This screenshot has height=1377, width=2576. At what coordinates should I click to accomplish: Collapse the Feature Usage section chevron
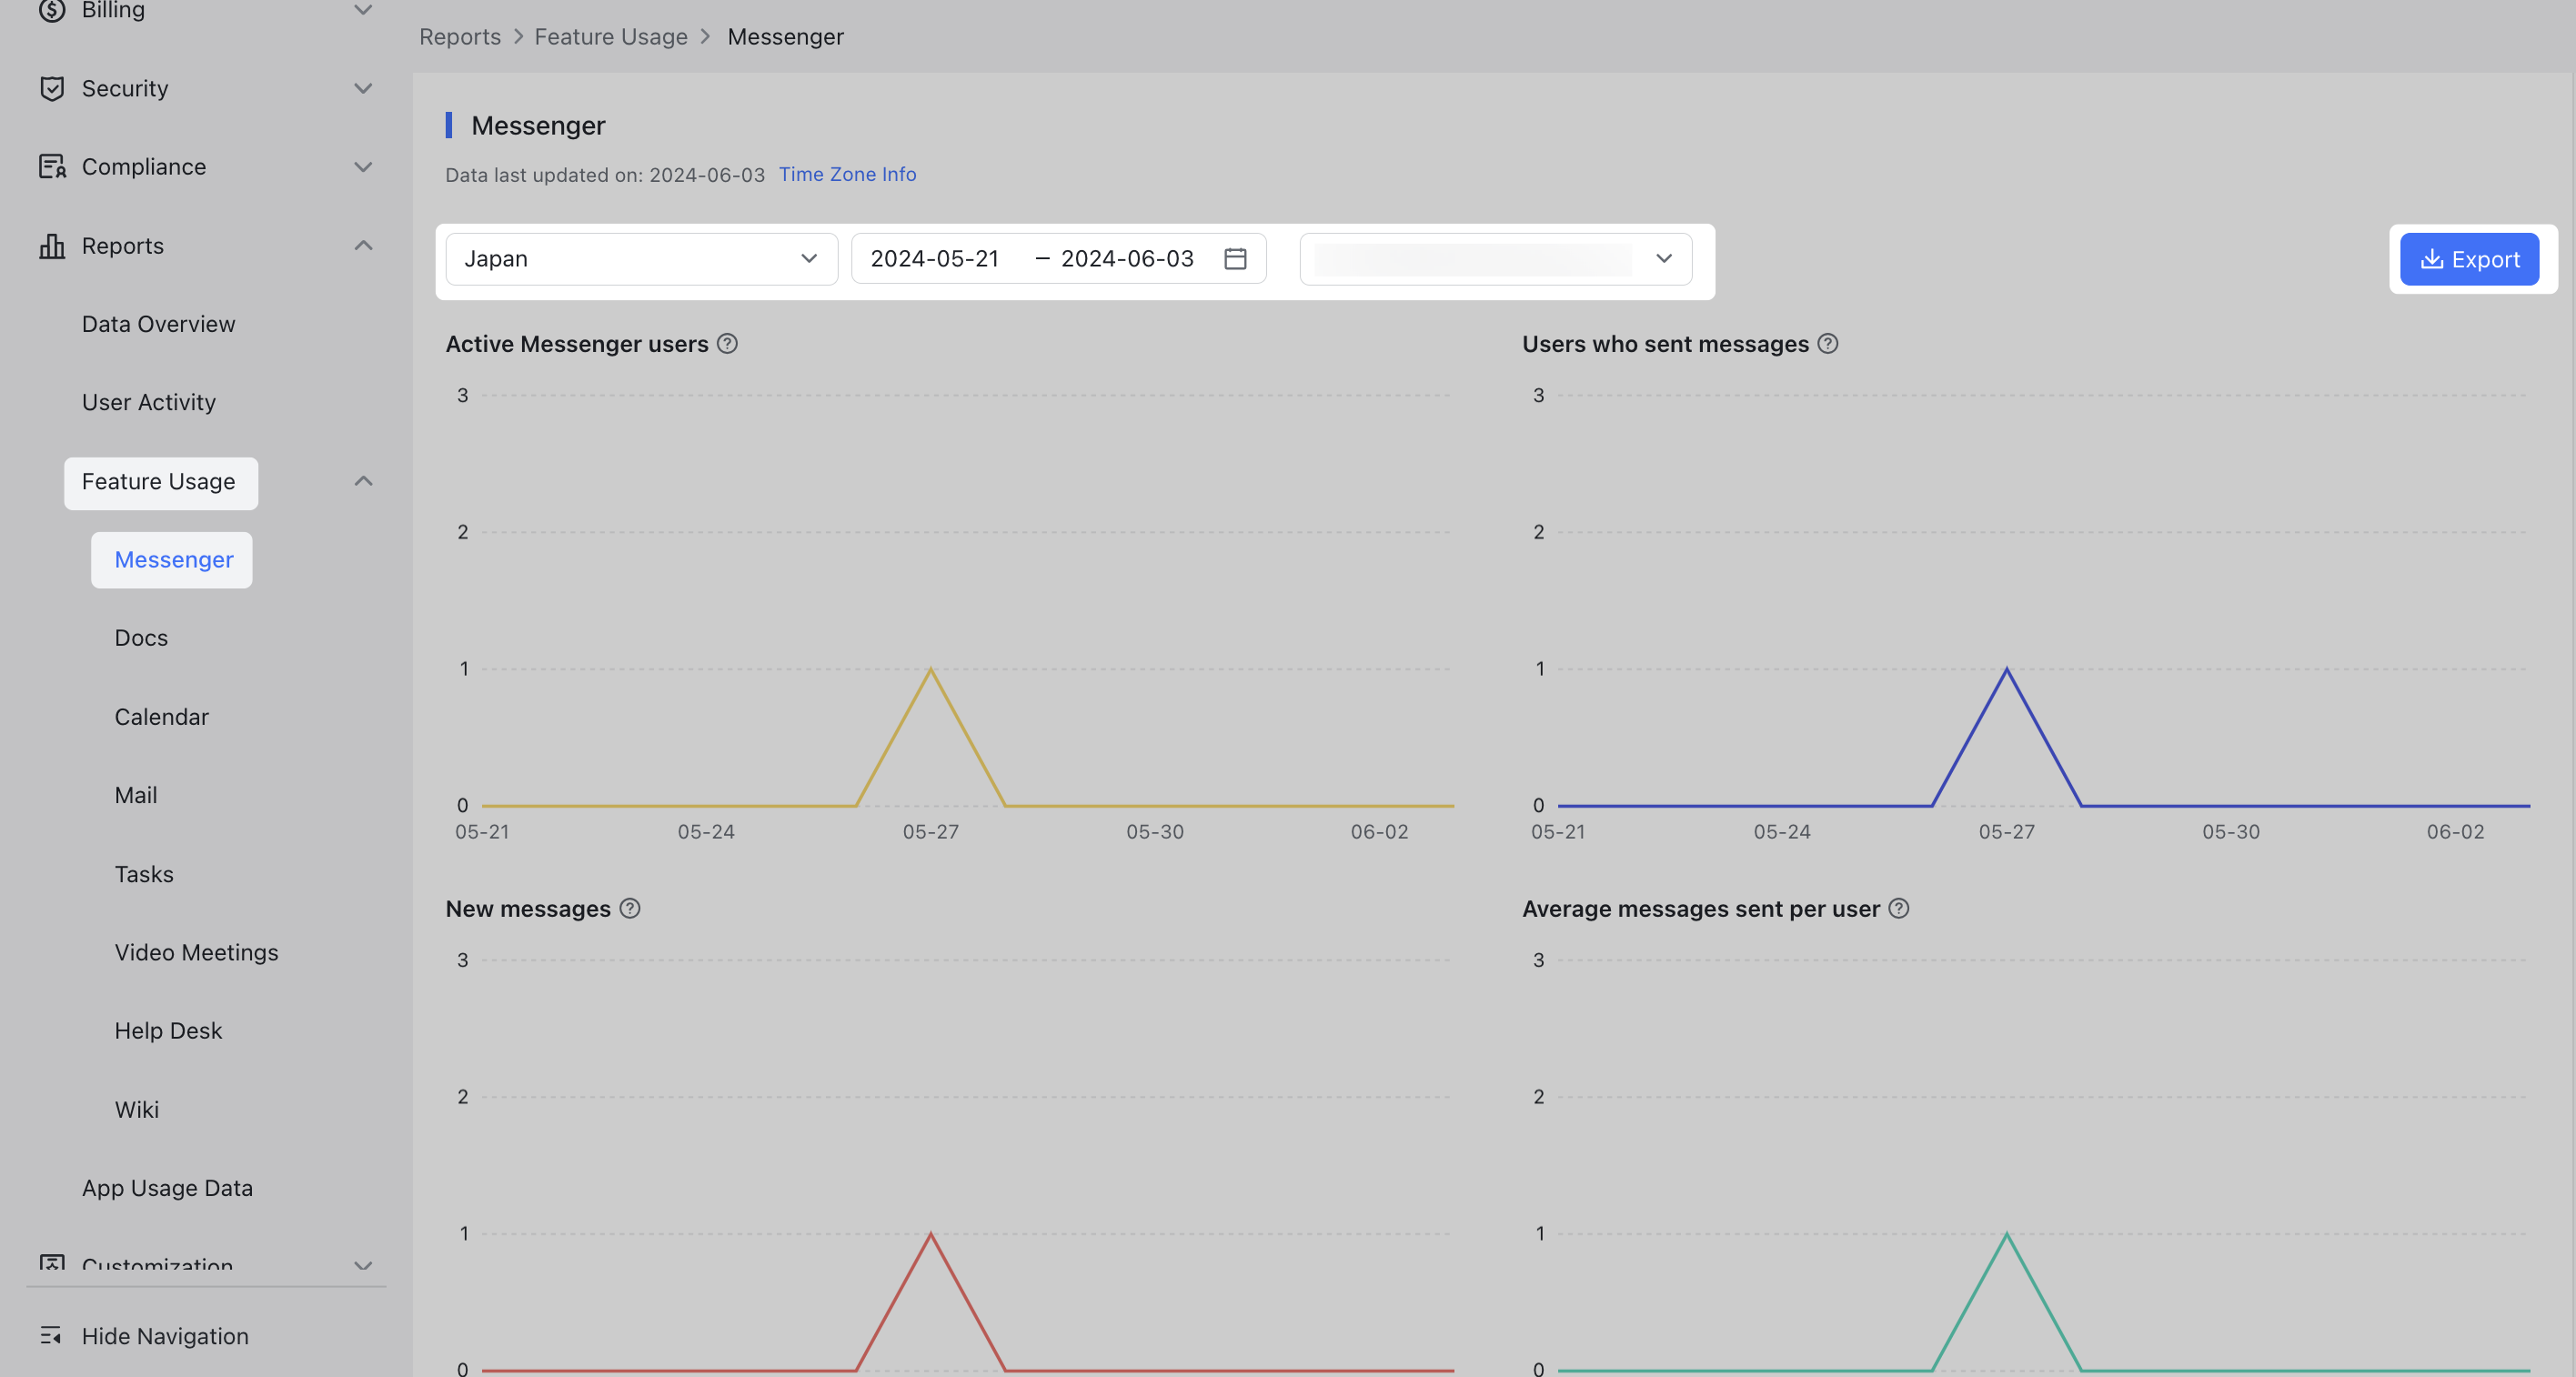coord(363,481)
